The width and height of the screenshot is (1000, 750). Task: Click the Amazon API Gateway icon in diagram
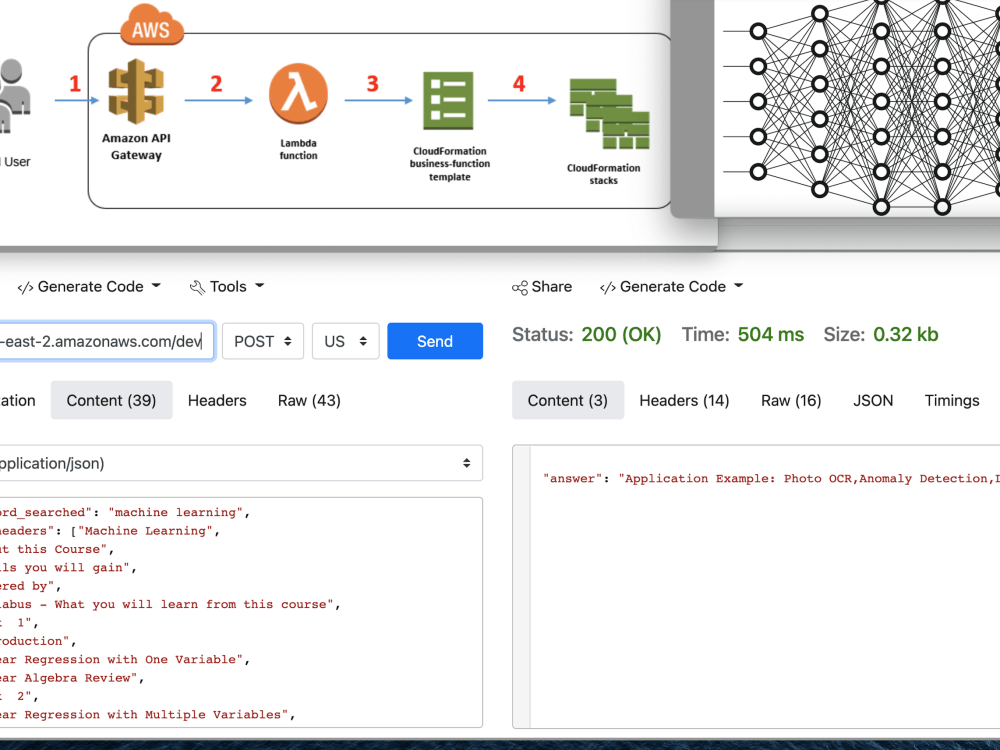coord(136,91)
